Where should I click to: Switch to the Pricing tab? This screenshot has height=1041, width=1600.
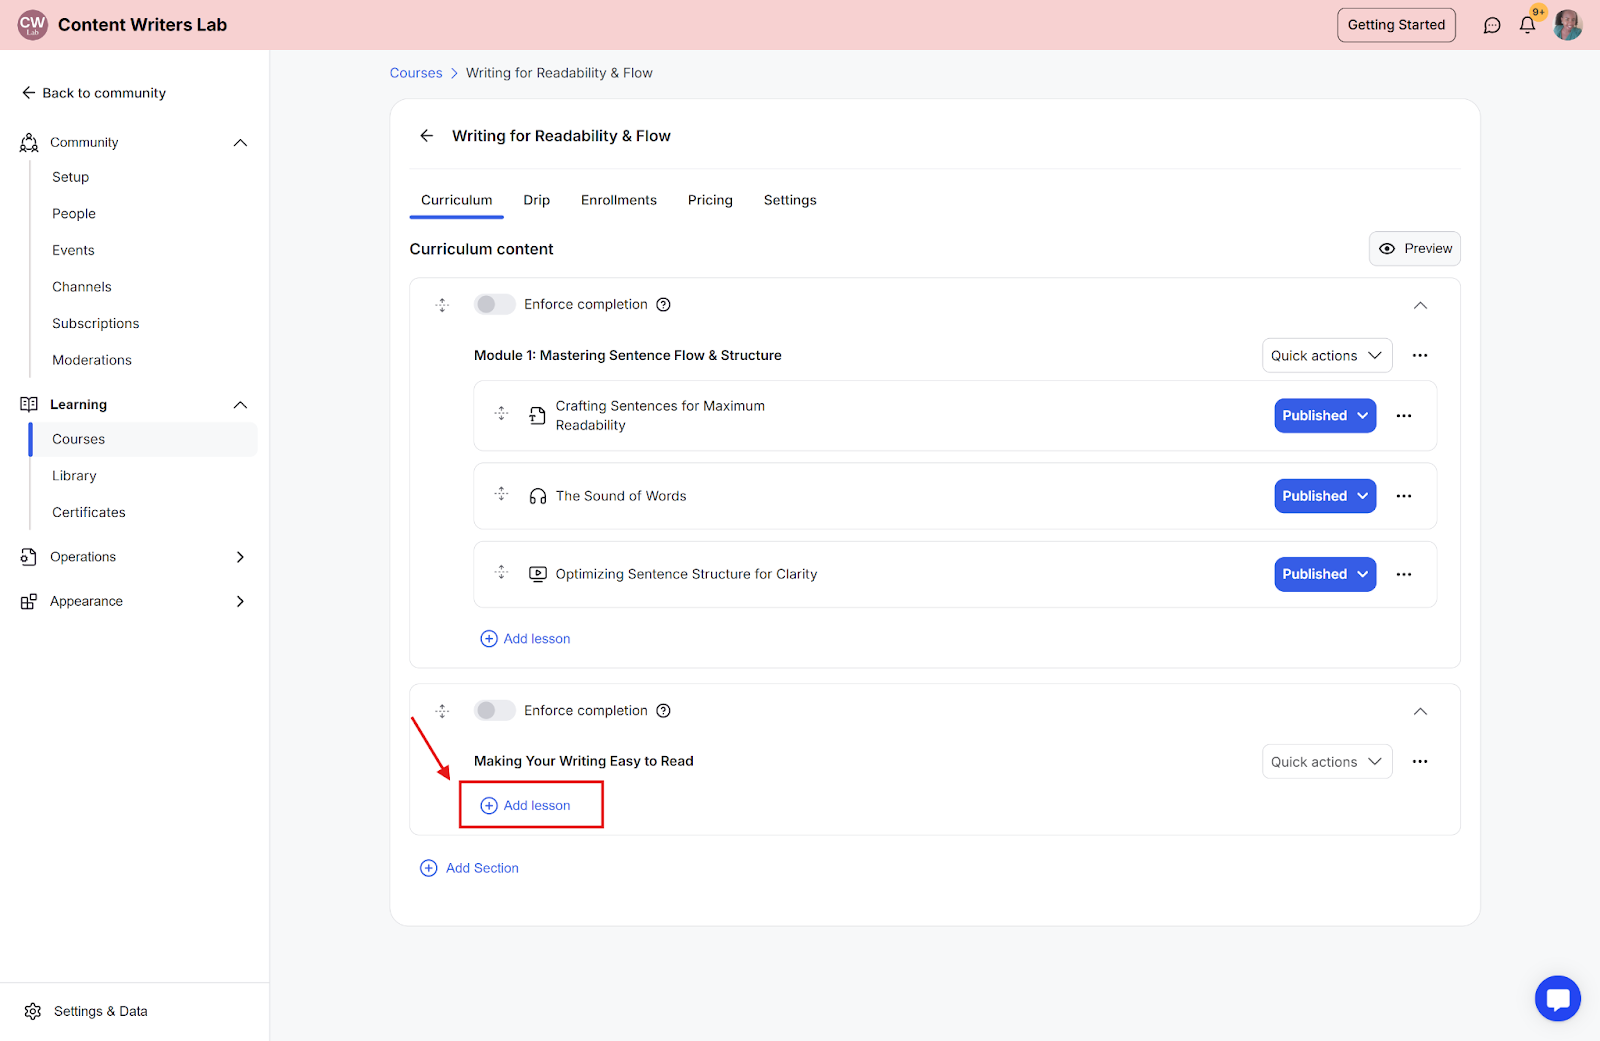pos(710,200)
